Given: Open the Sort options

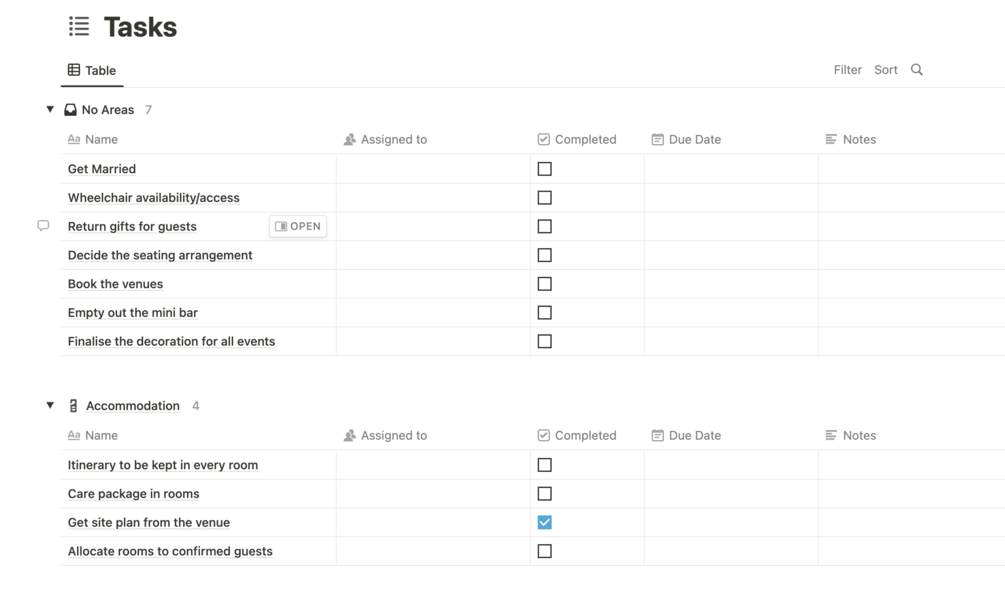Looking at the screenshot, I should coord(885,70).
